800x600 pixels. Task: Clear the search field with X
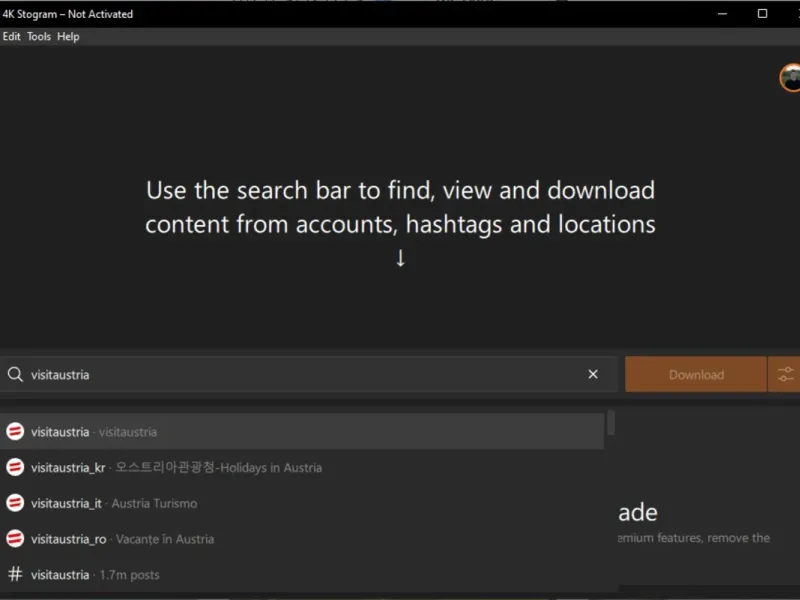tap(593, 374)
